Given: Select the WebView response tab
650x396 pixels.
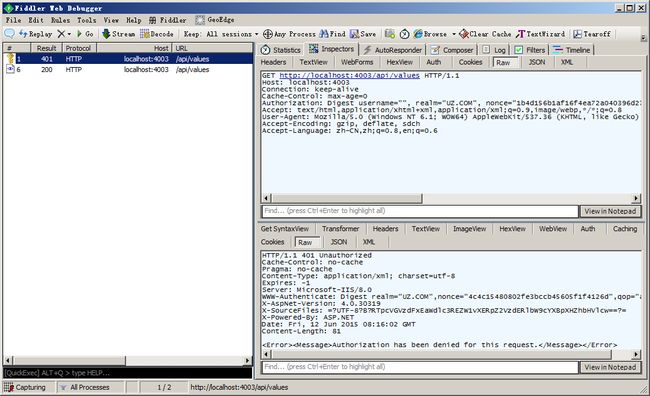Looking at the screenshot, I should tap(553, 229).
